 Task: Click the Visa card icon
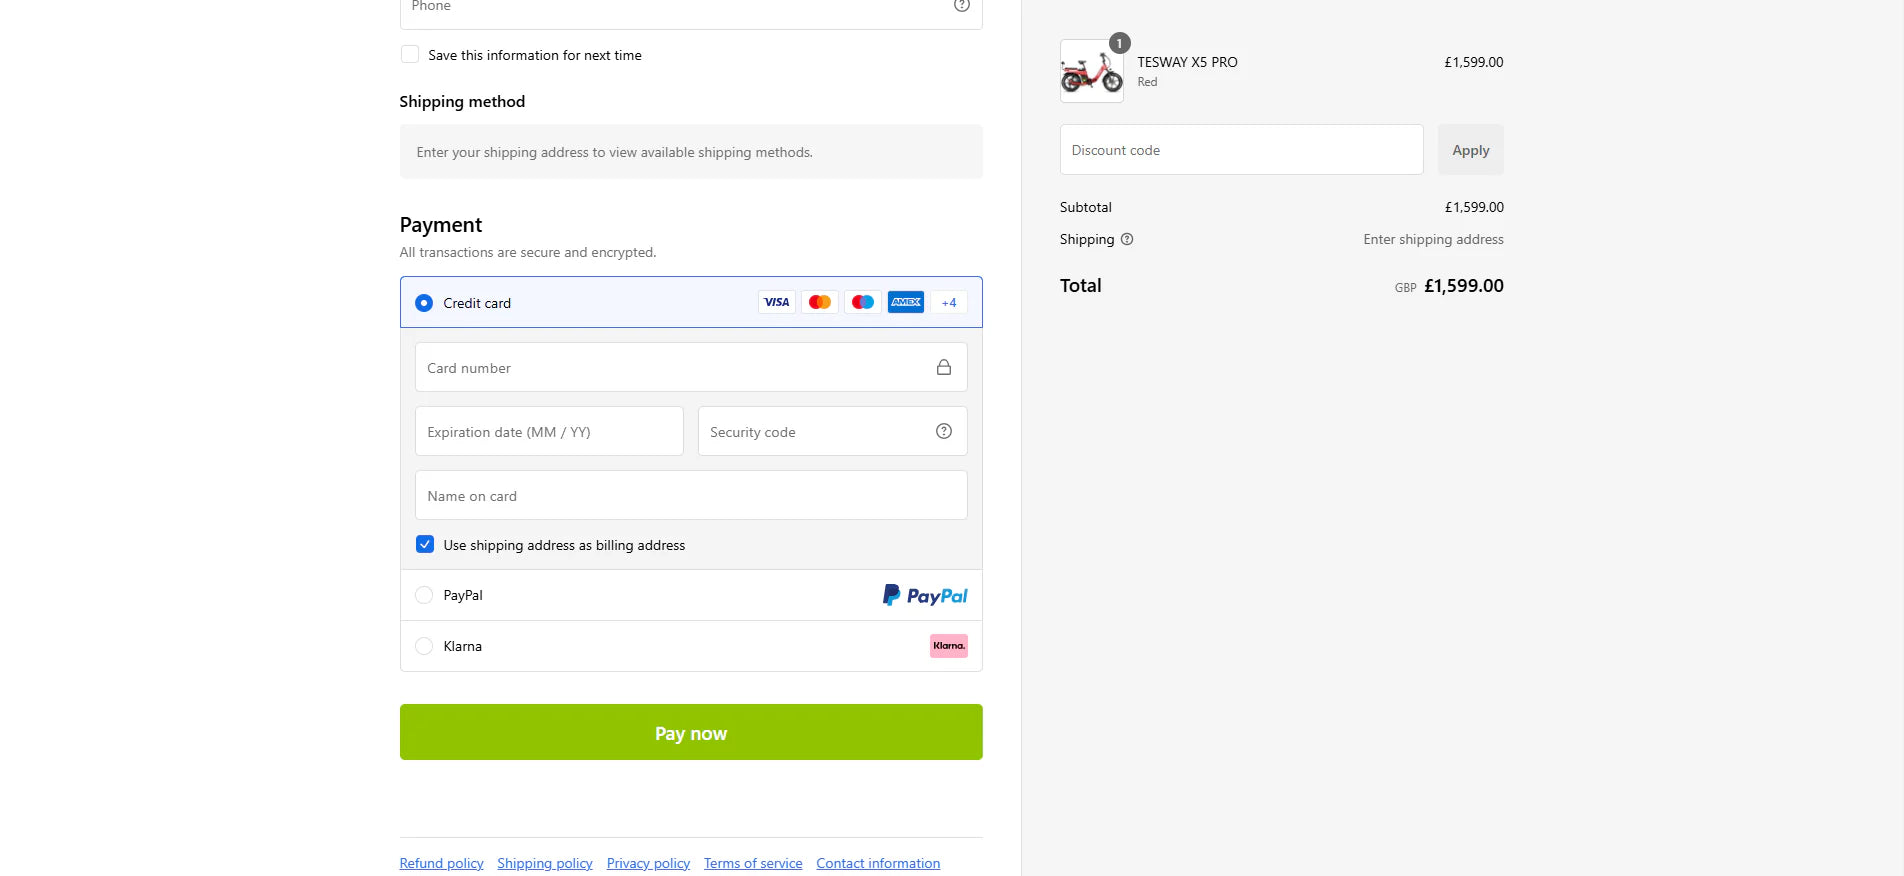(x=776, y=302)
